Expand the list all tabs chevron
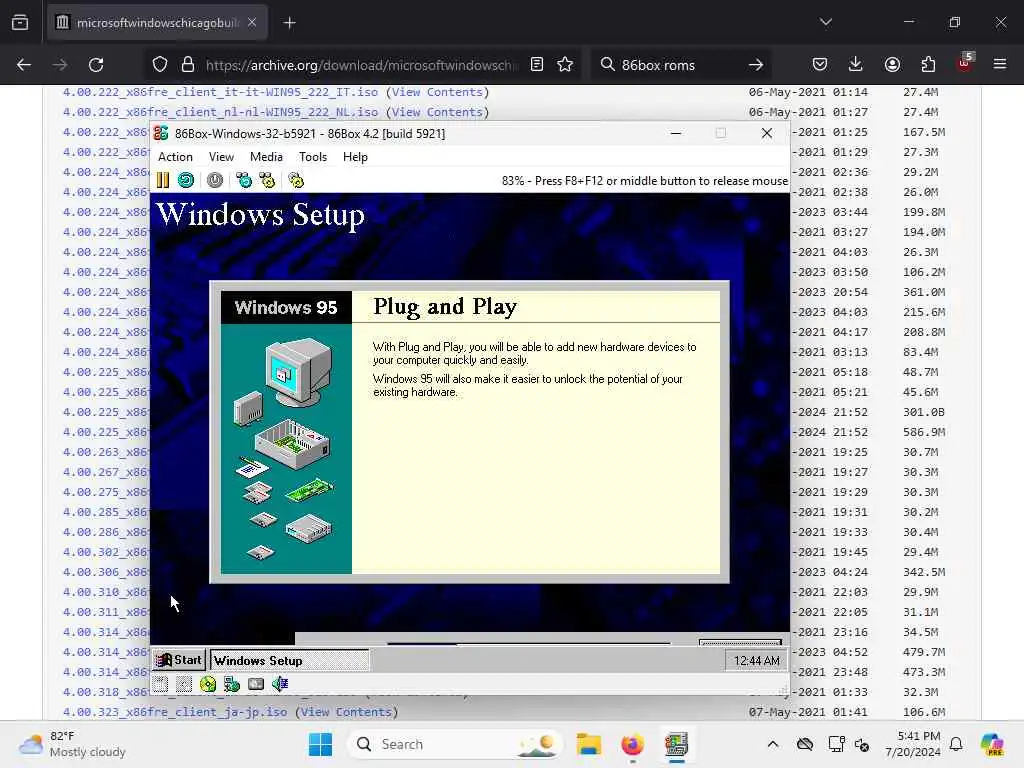The width and height of the screenshot is (1024, 768). [826, 22]
